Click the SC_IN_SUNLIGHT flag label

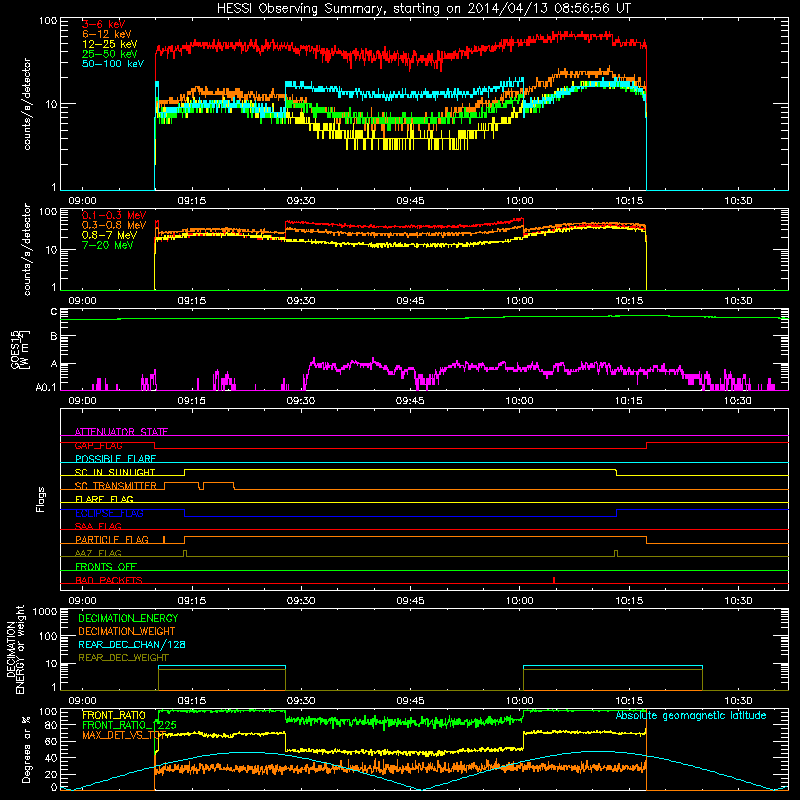tap(115, 472)
